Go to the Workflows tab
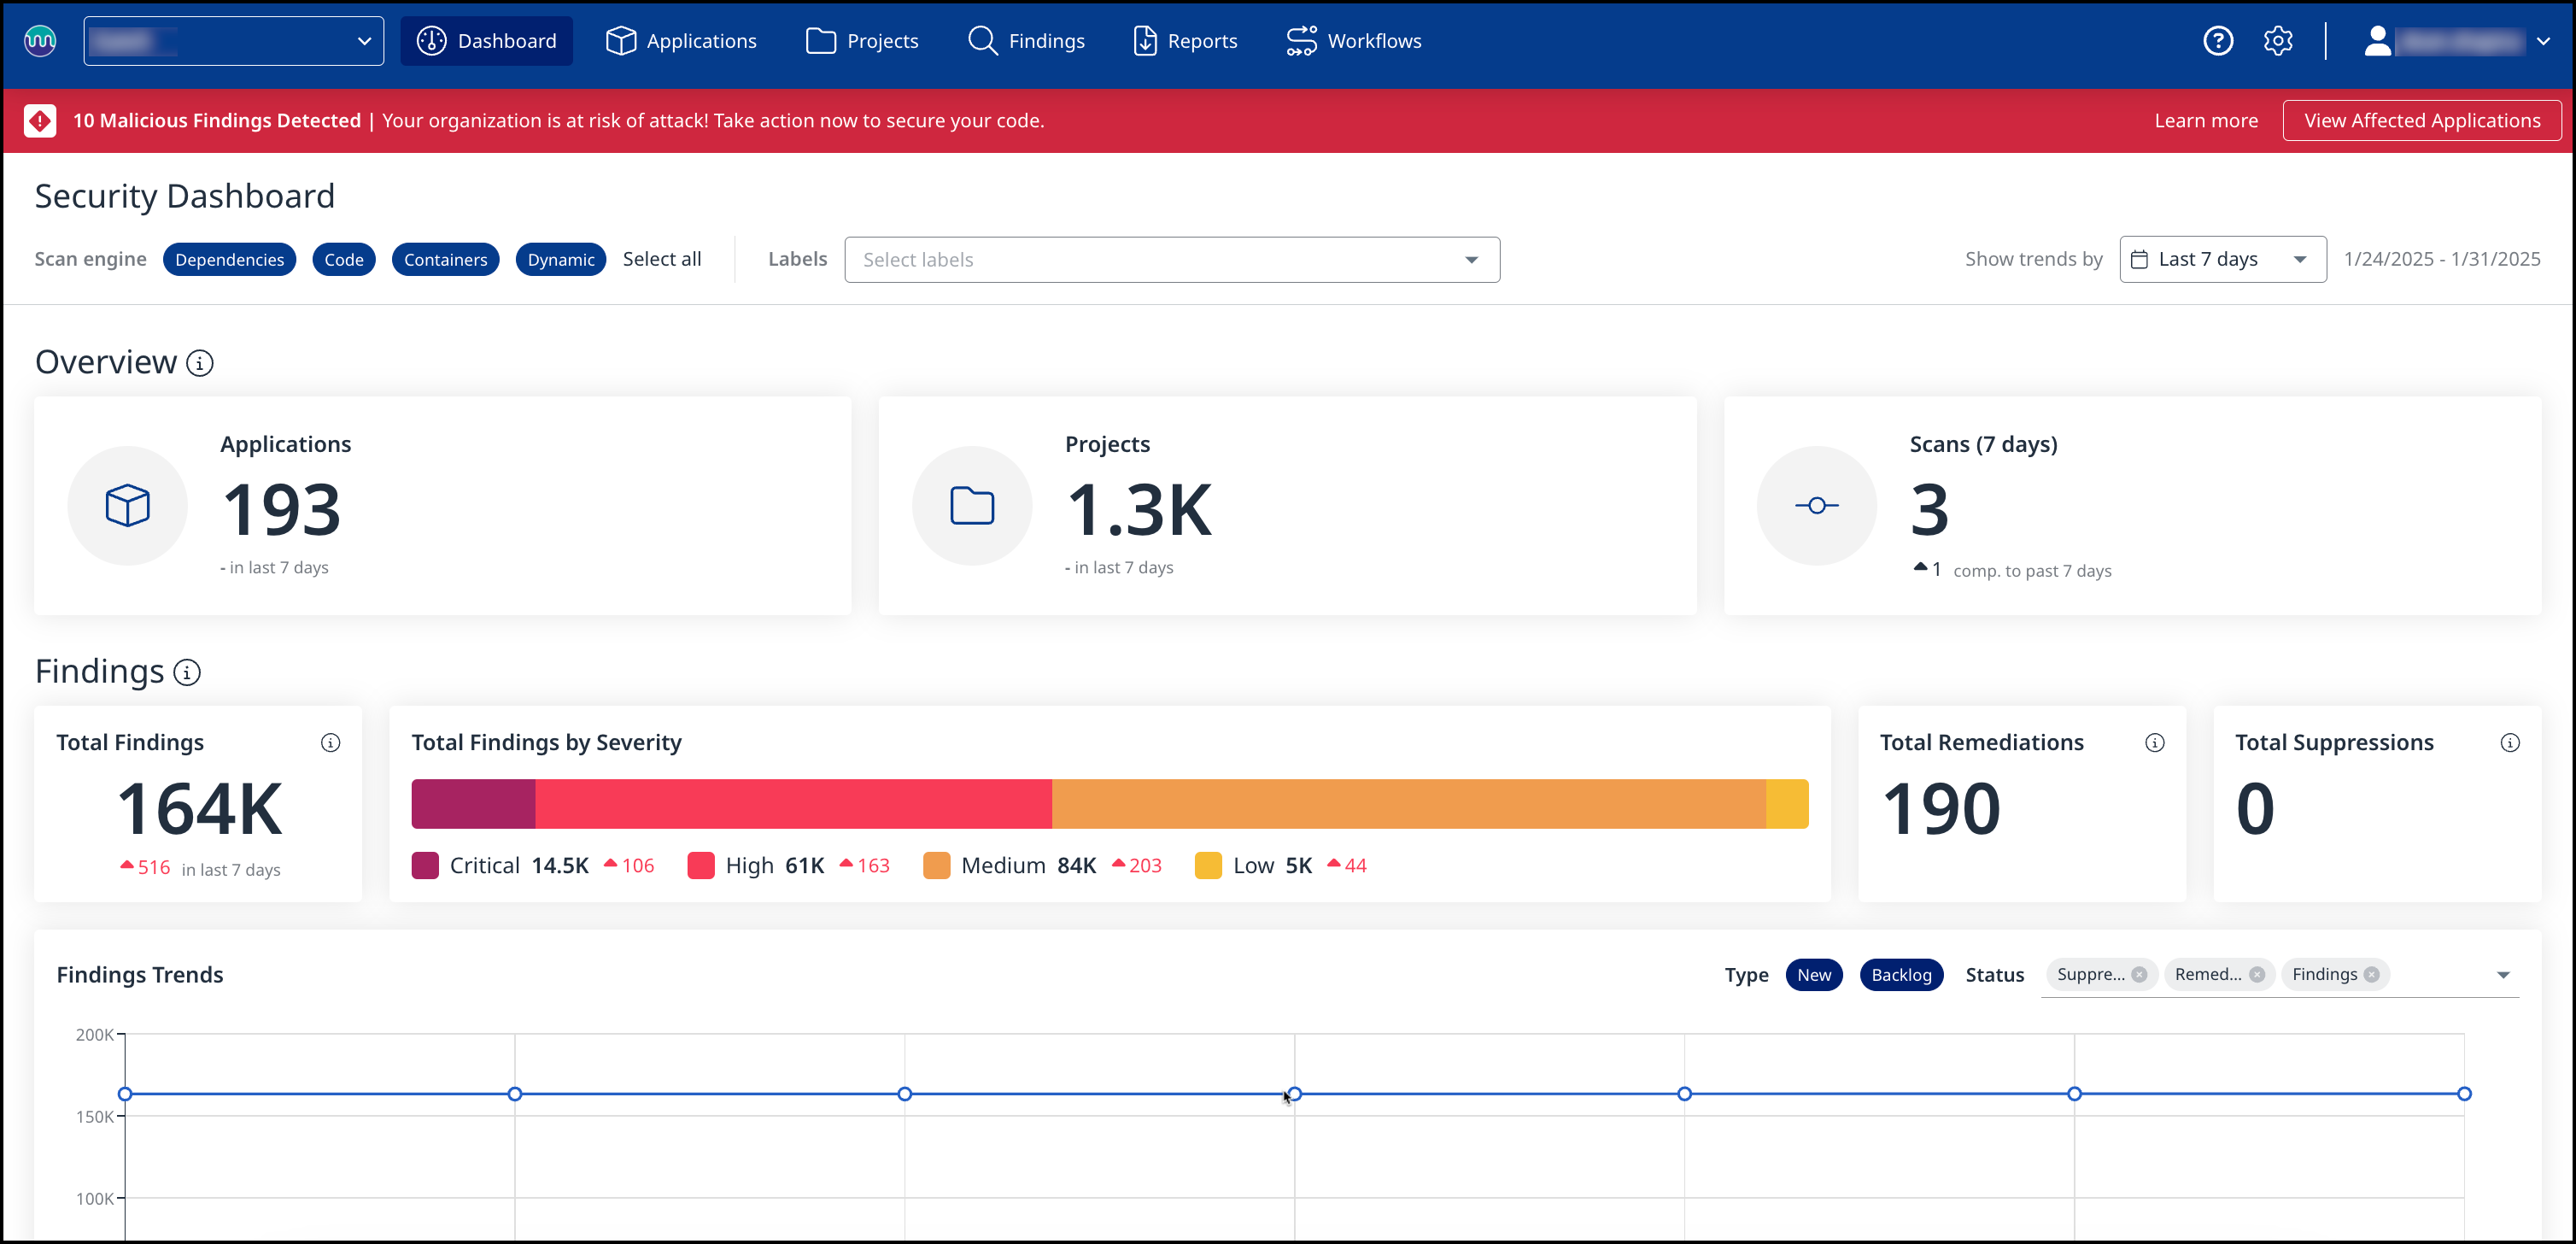2576x1244 pixels. (1354, 41)
